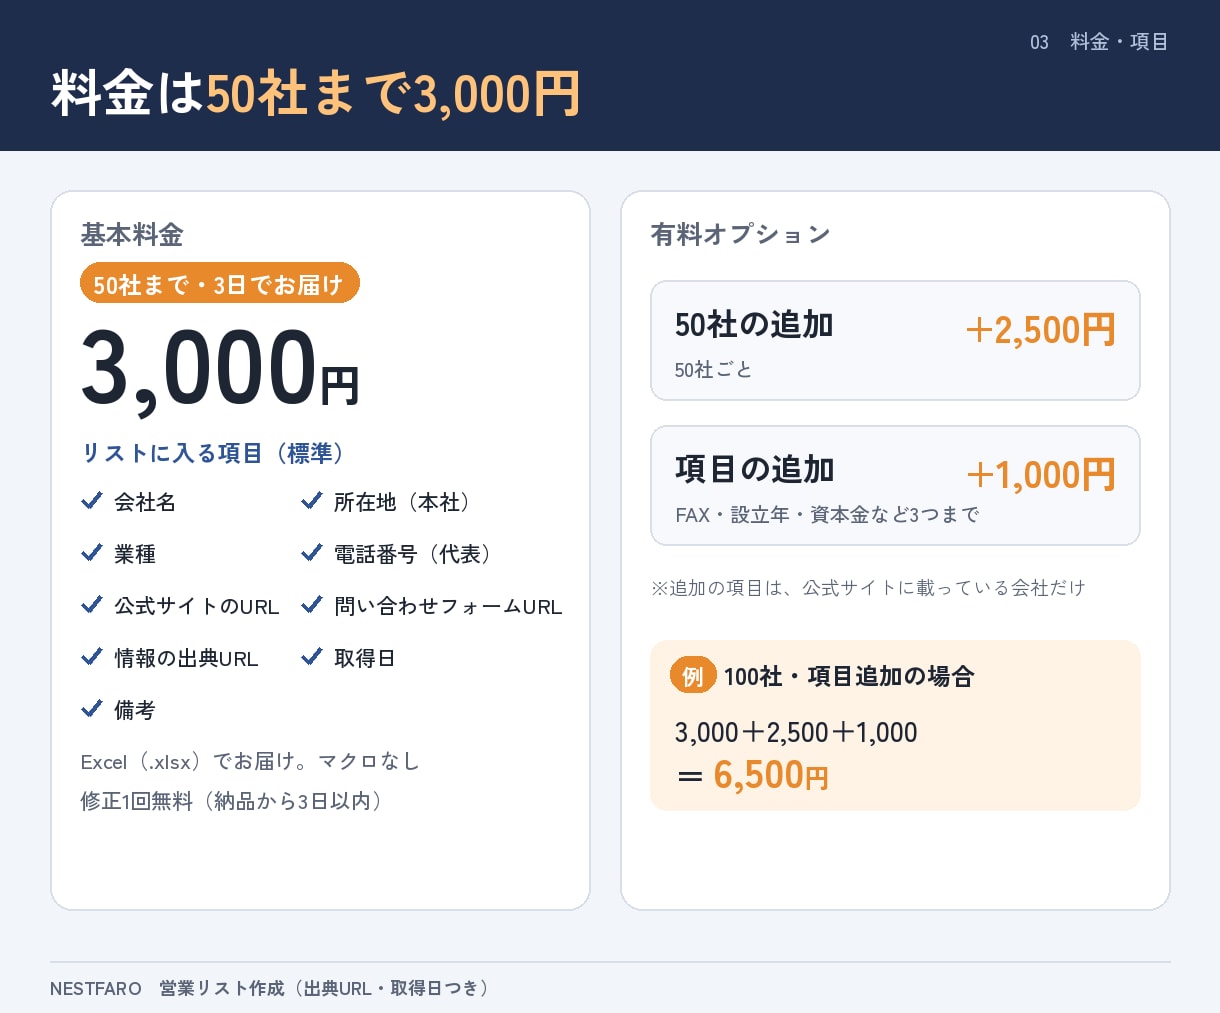The width and height of the screenshot is (1220, 1013).
Task: Click the ＝ 6,500円 total
Action: (x=752, y=775)
